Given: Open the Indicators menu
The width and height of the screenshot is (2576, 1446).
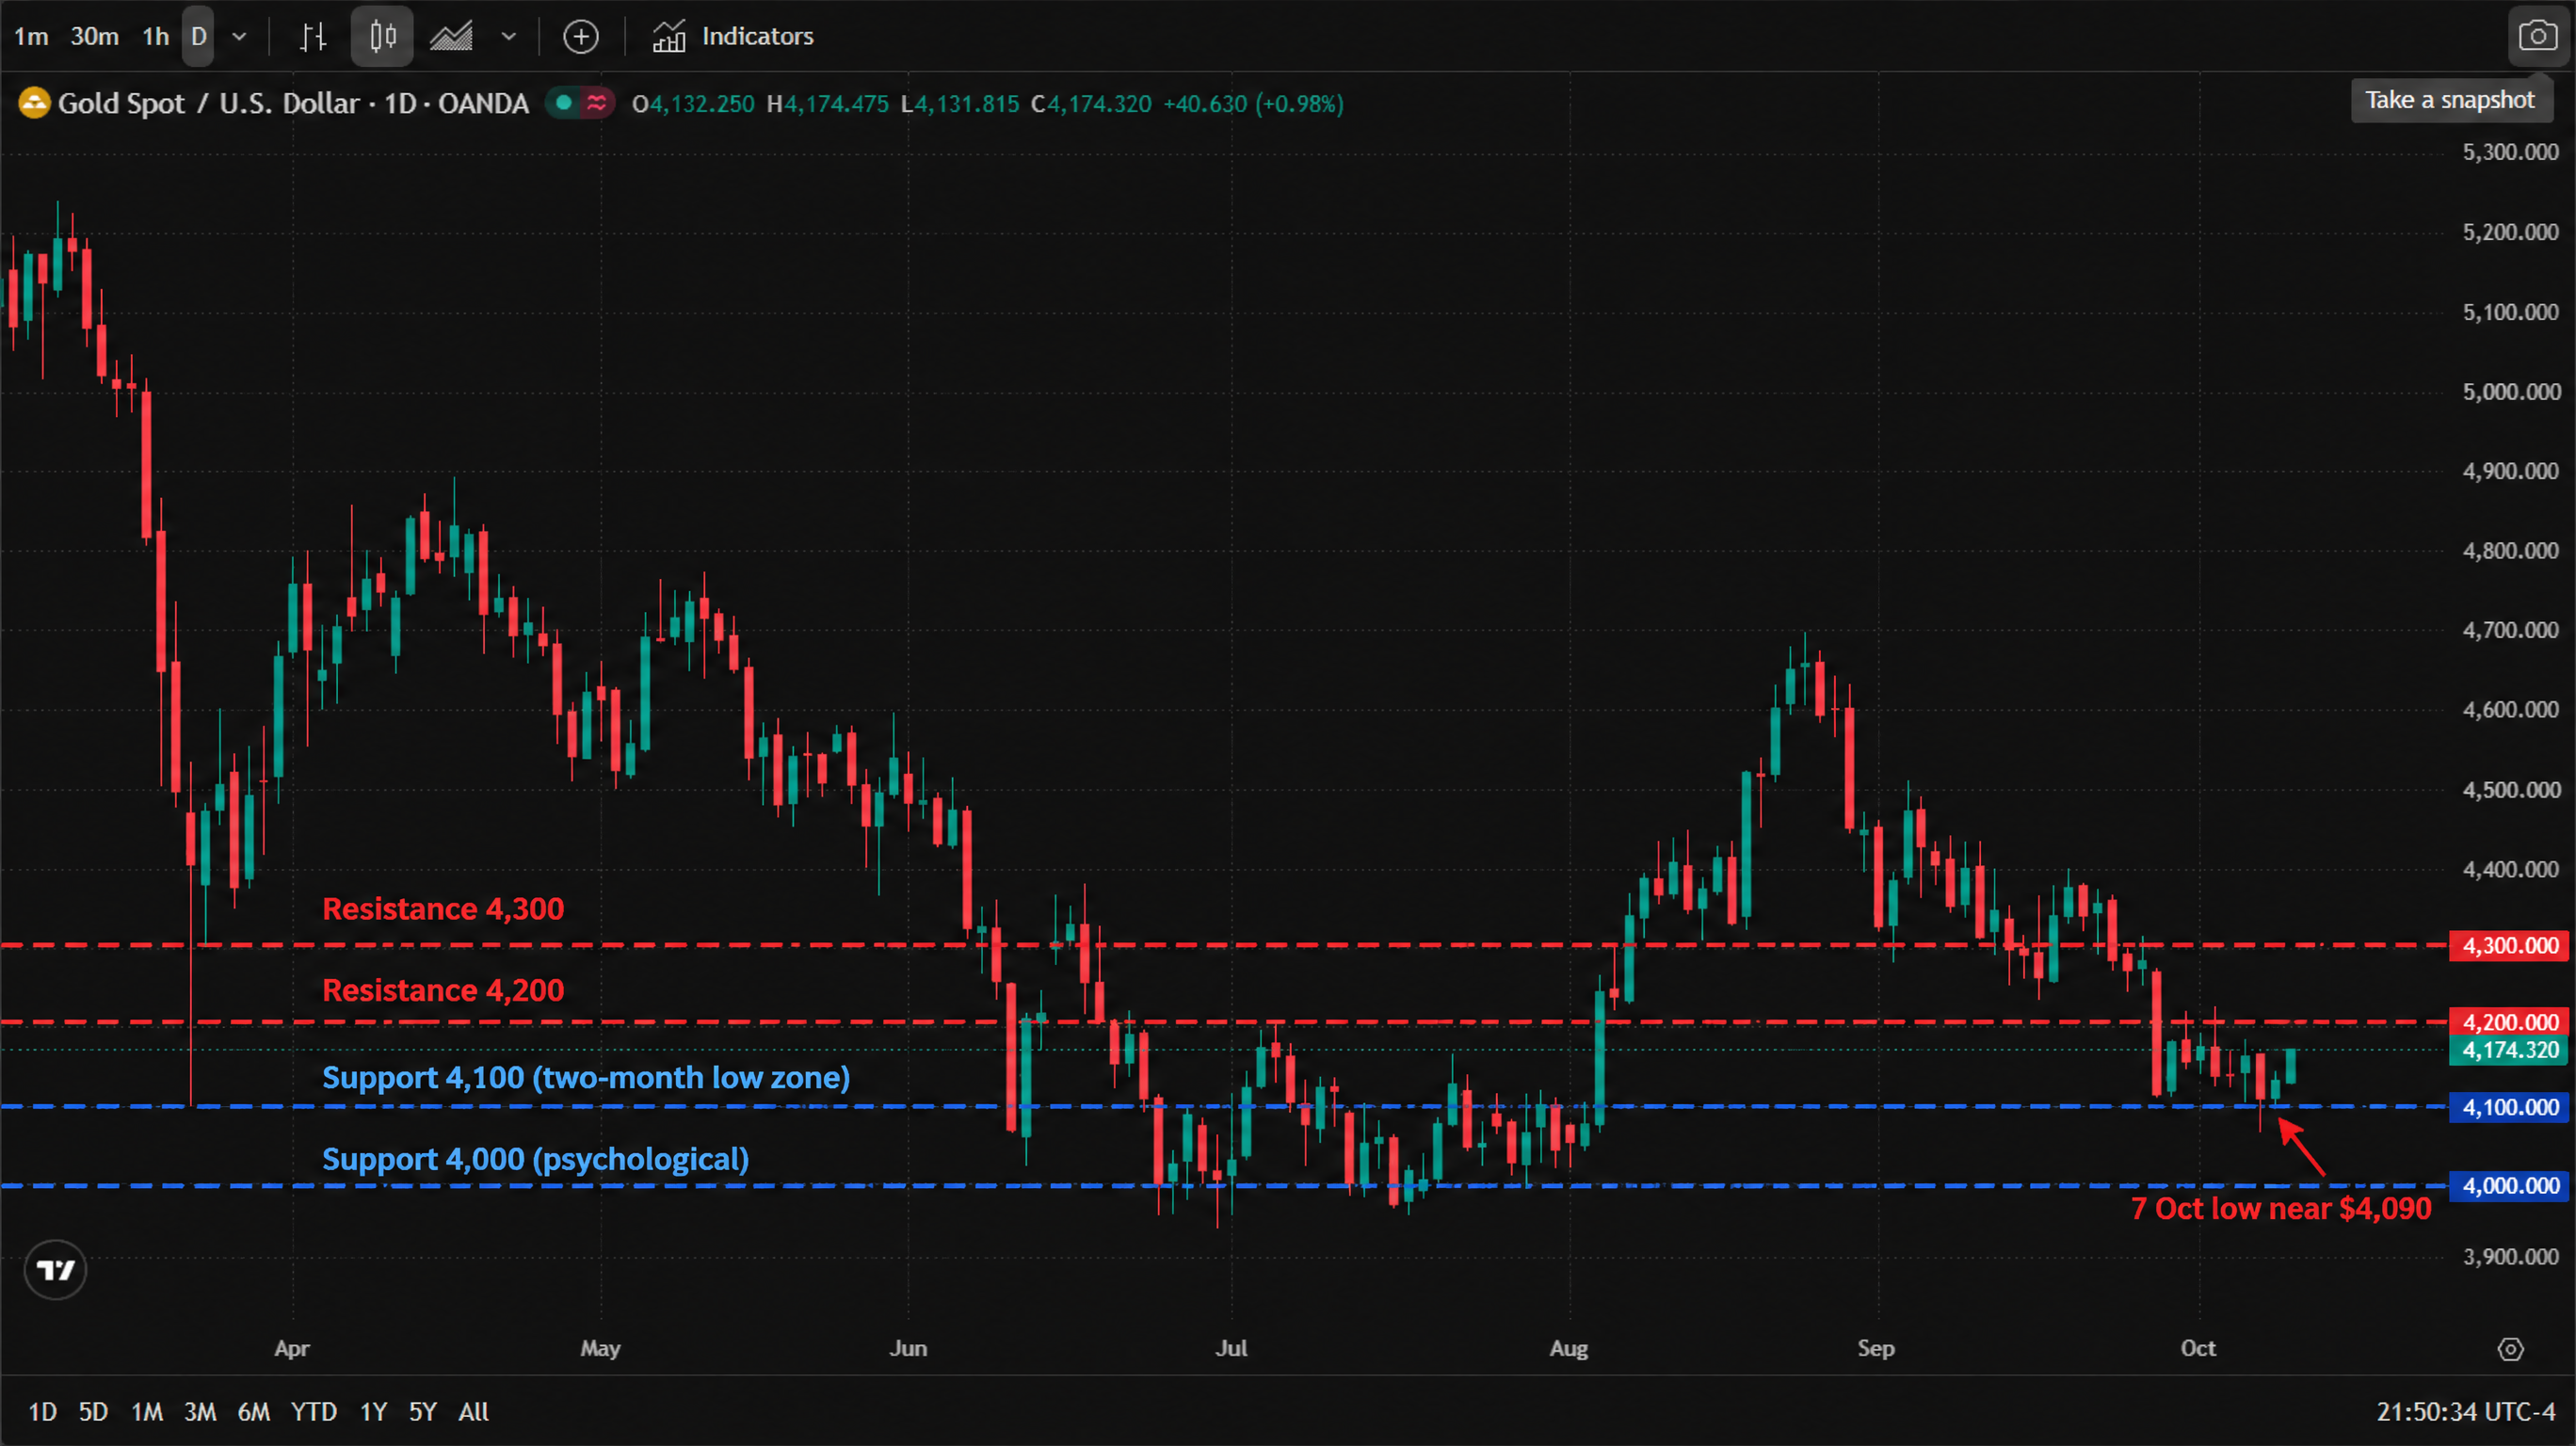Looking at the screenshot, I should tap(733, 37).
